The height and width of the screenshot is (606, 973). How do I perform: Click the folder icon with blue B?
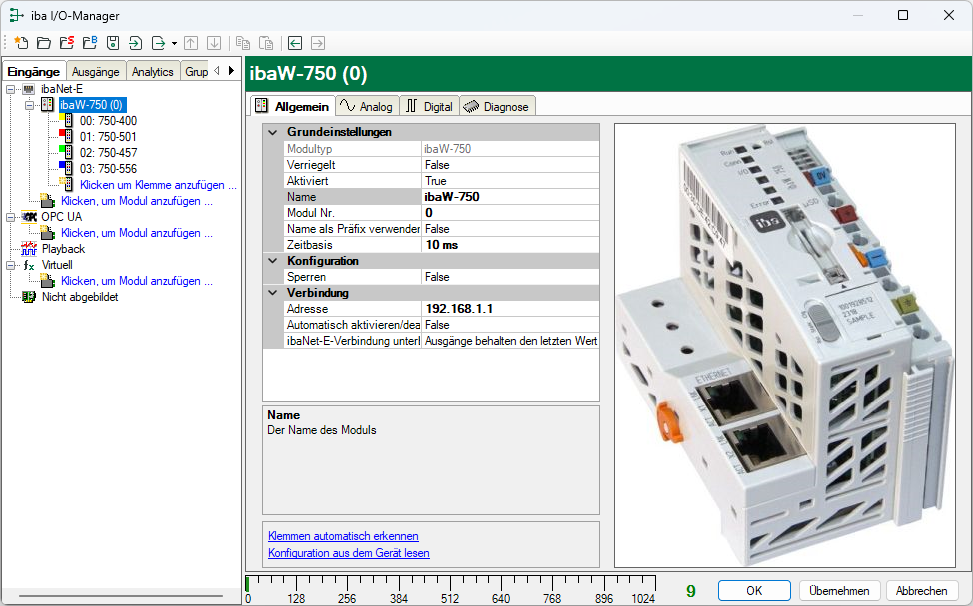pos(89,43)
